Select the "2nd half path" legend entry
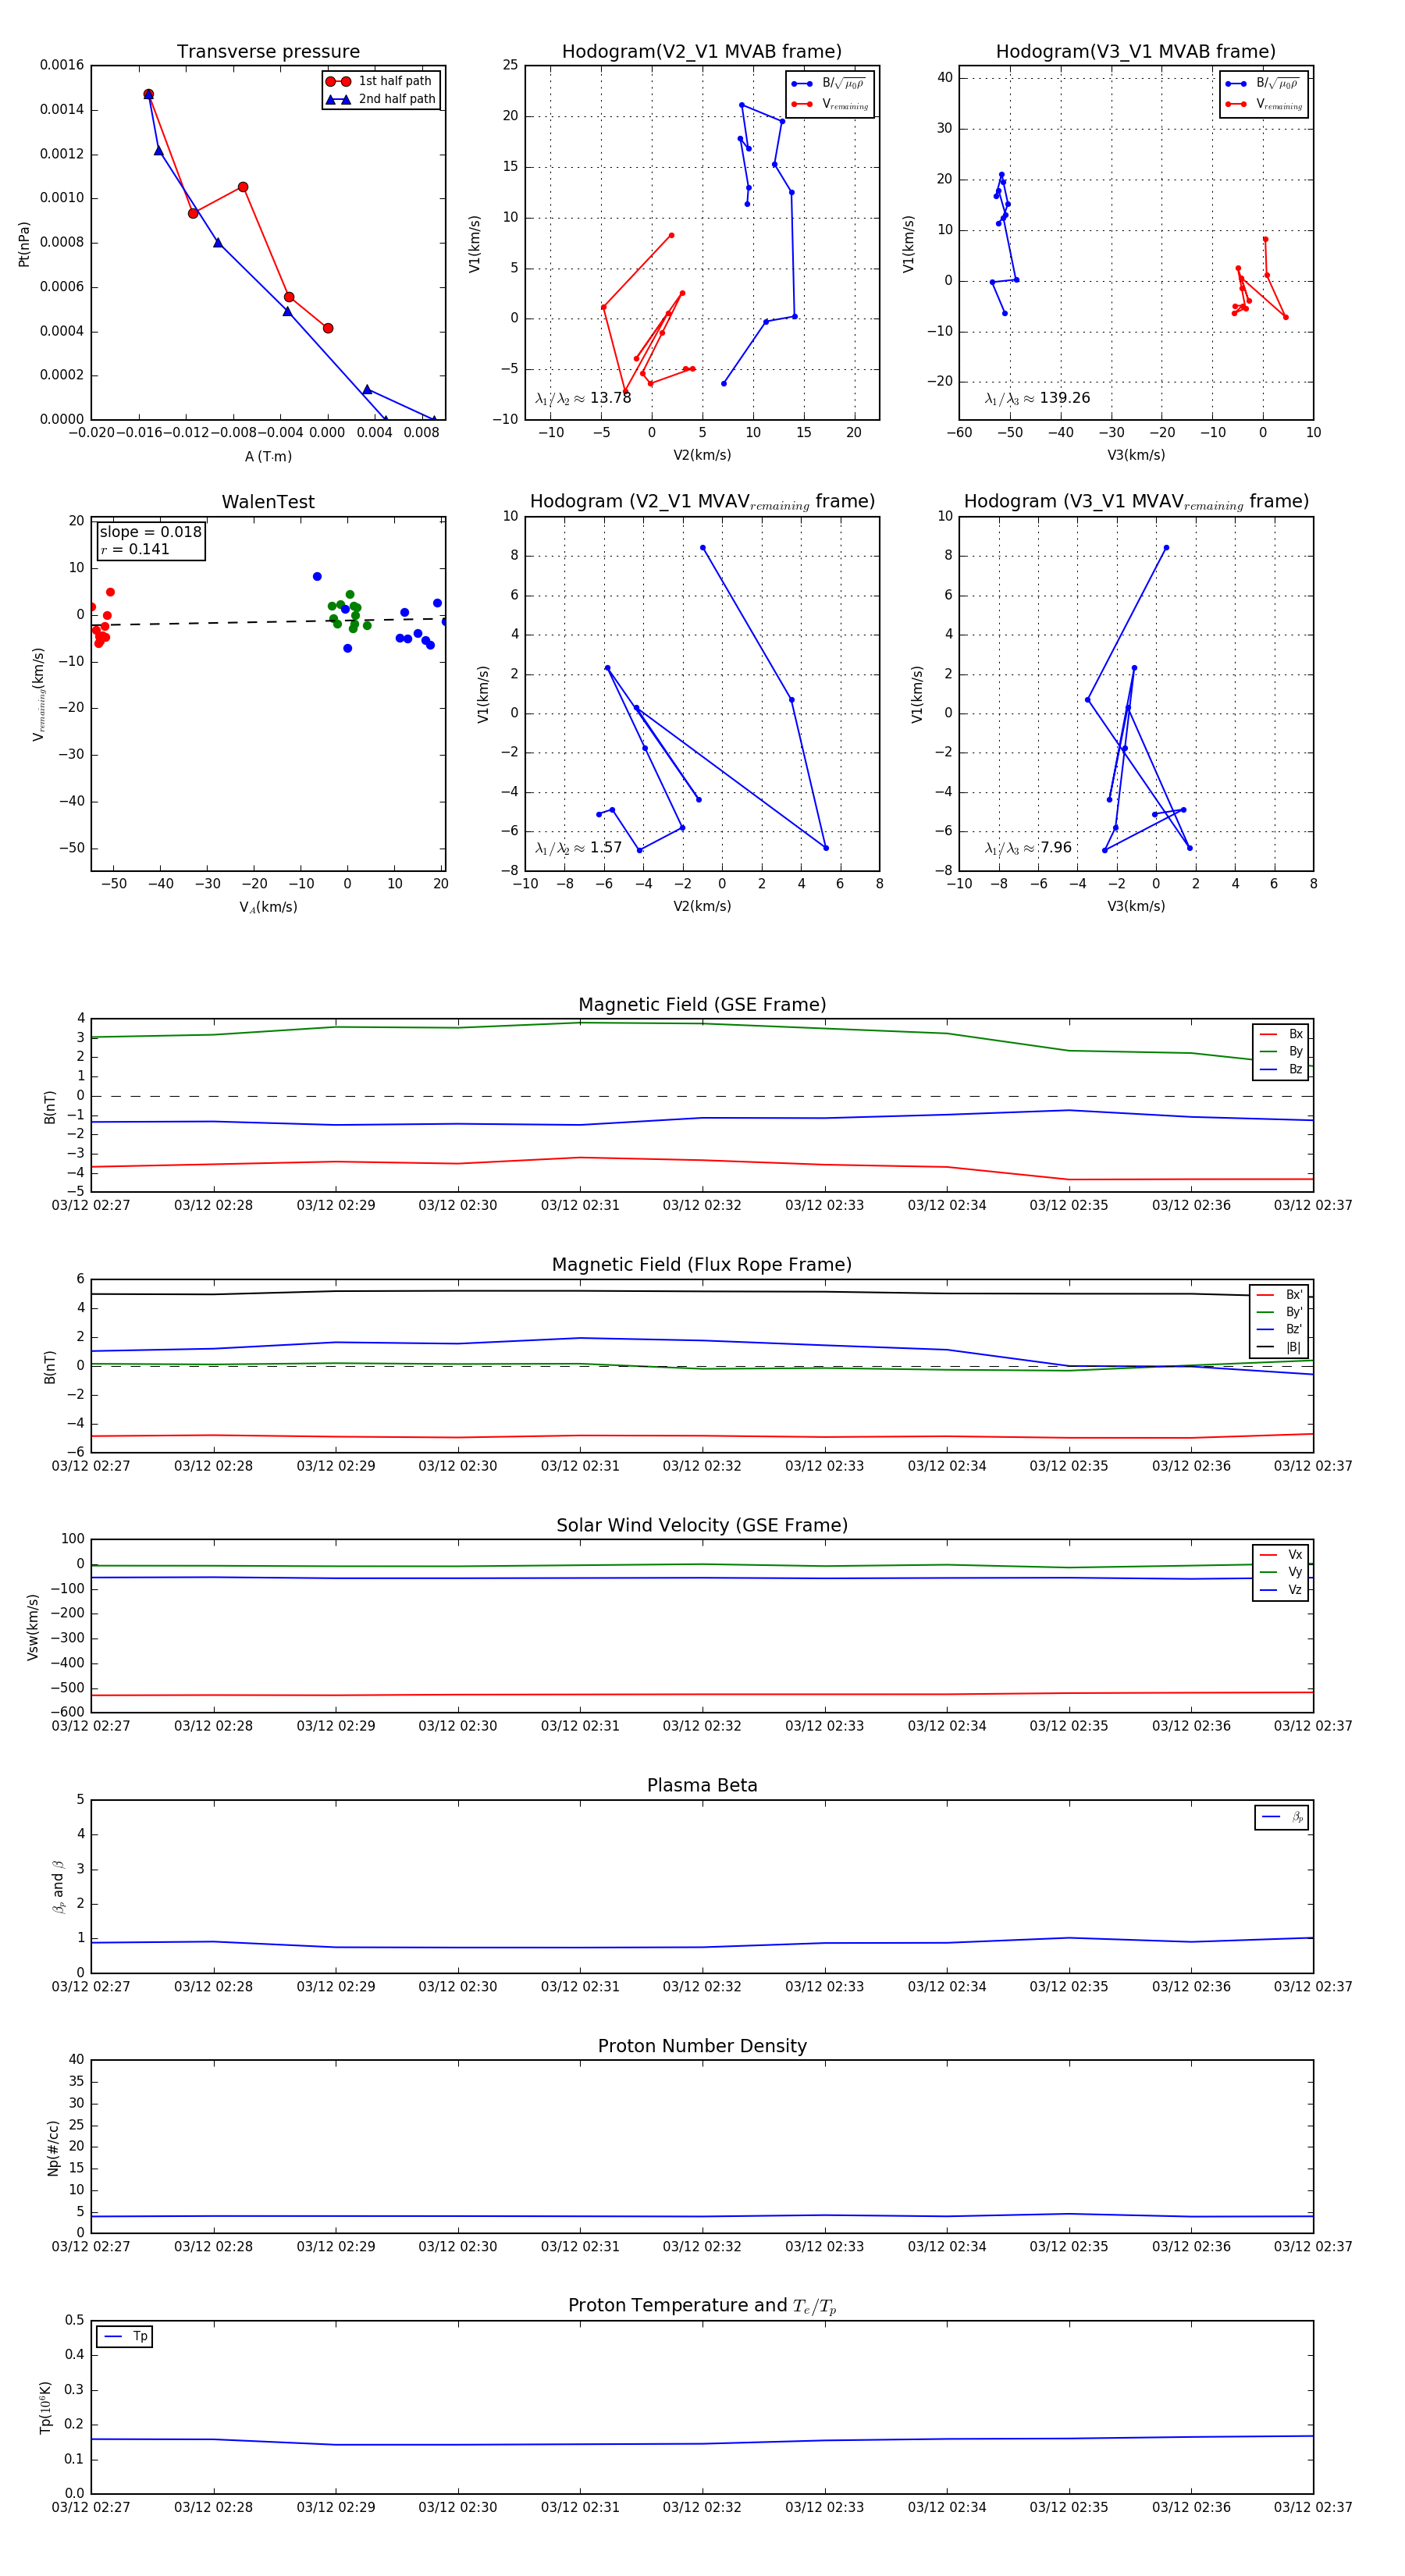 (382, 99)
